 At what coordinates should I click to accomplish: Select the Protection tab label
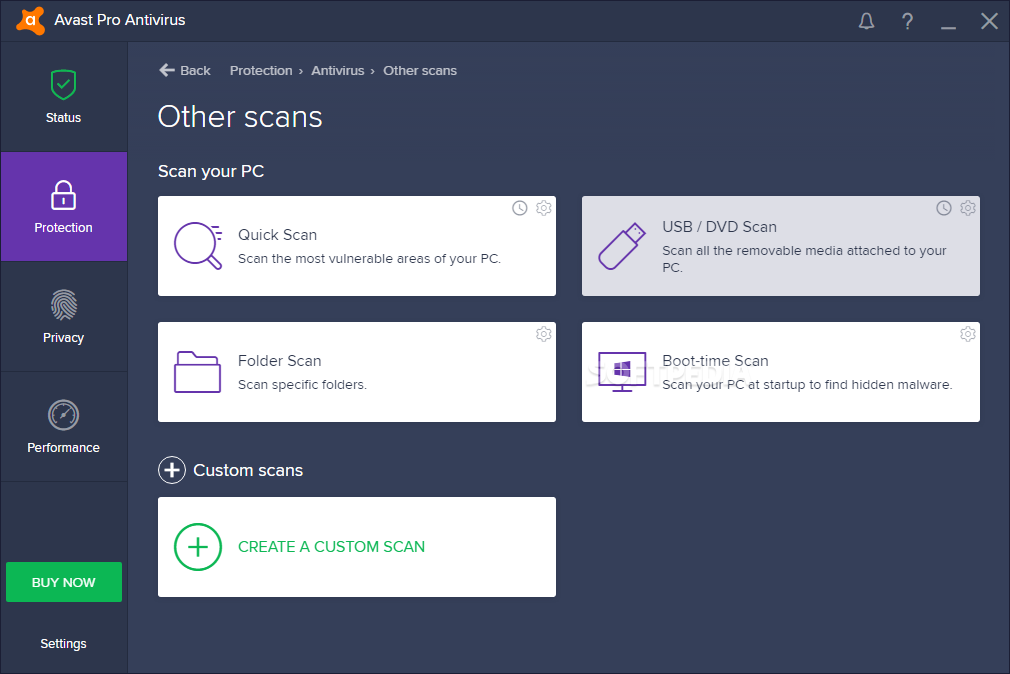click(63, 227)
